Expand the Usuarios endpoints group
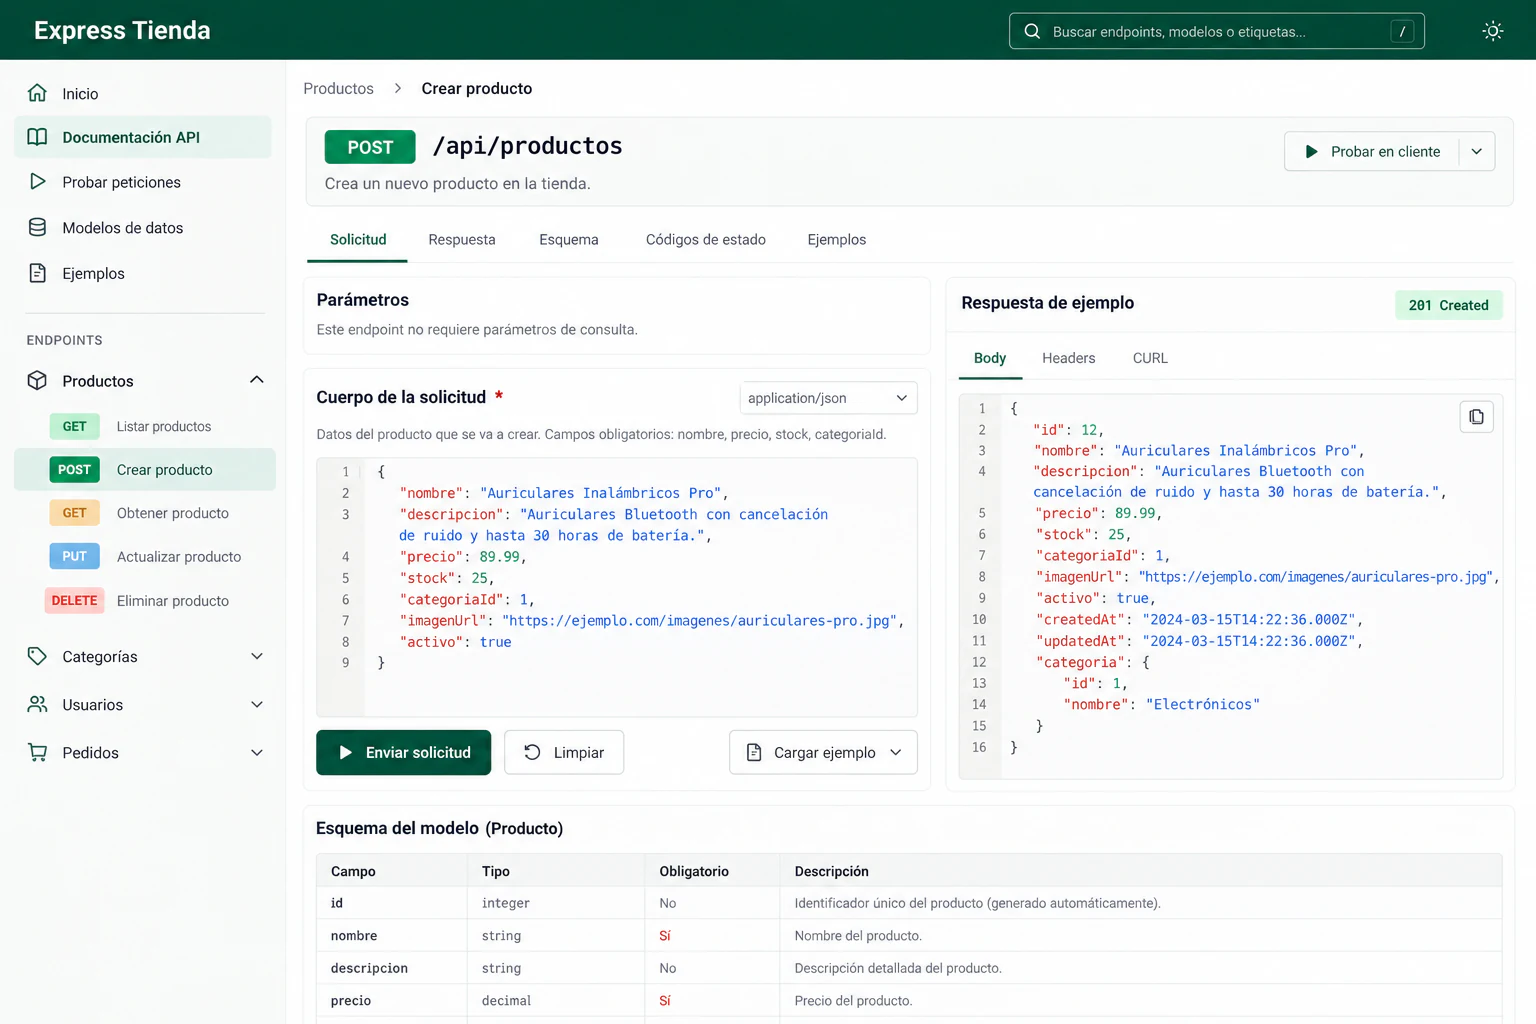 coord(257,704)
